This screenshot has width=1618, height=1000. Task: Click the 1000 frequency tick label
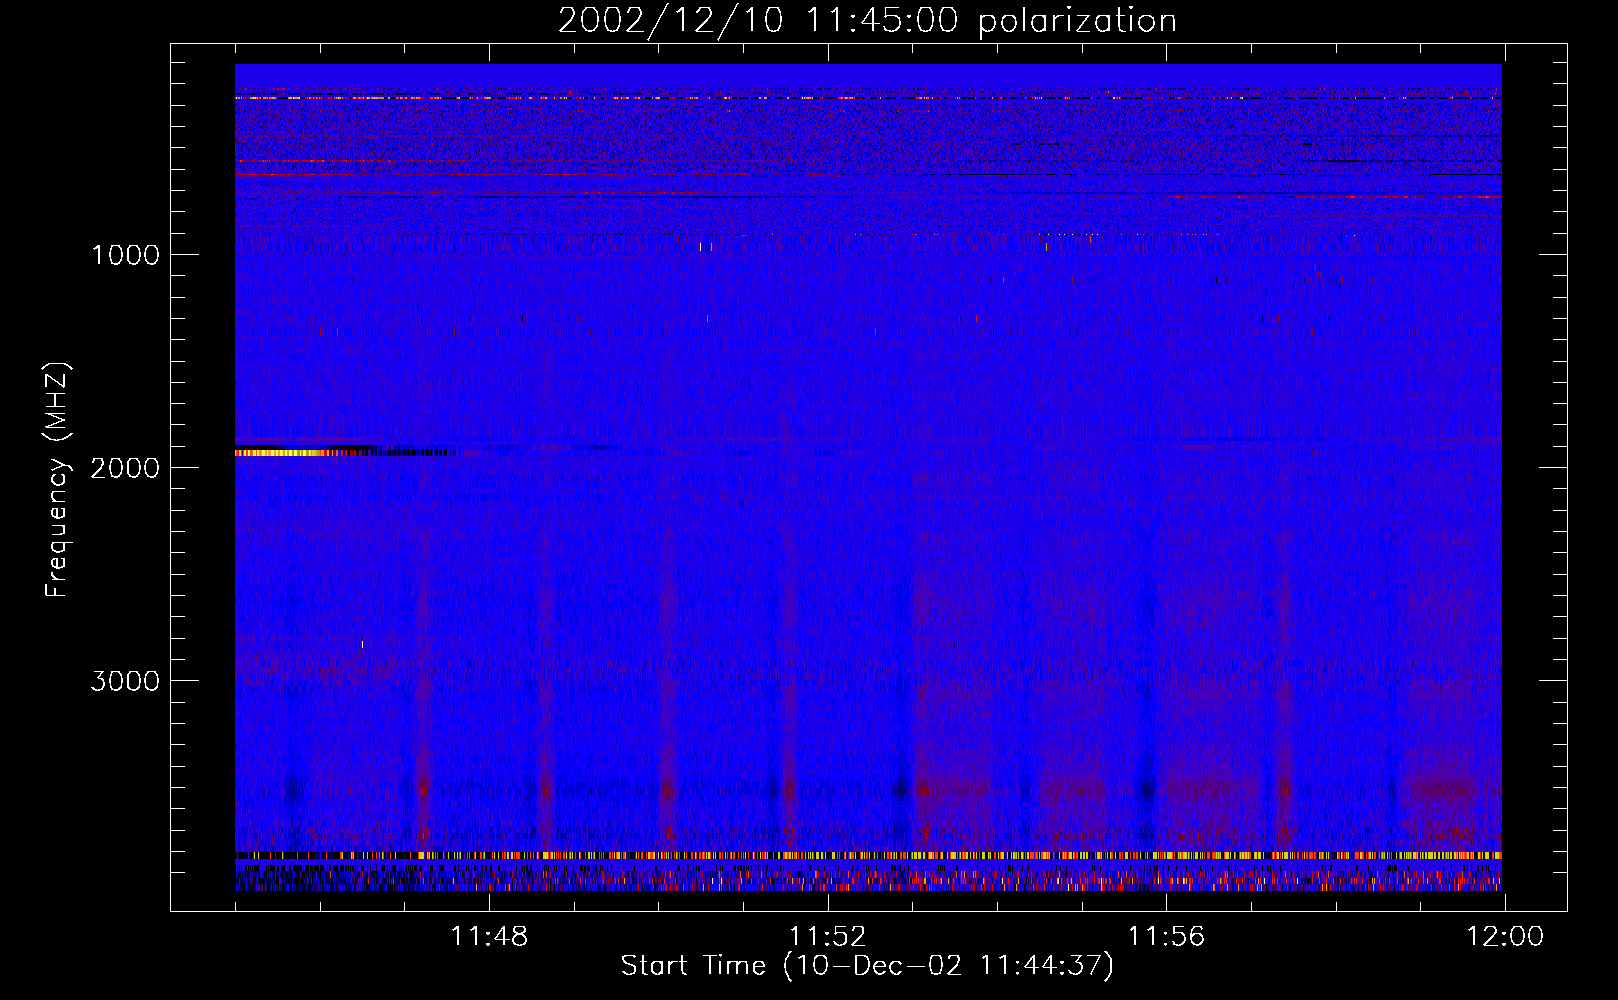126,255
